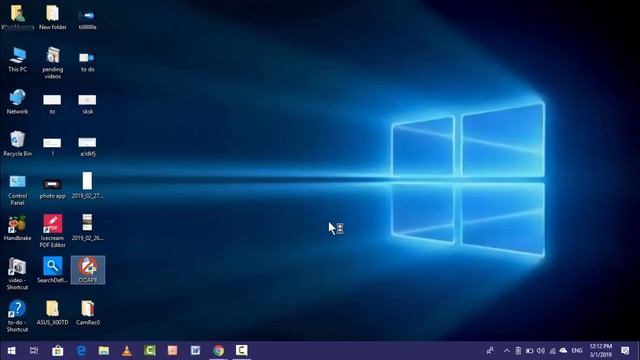
Task: Select the file named "sksk"
Action: click(x=87, y=104)
